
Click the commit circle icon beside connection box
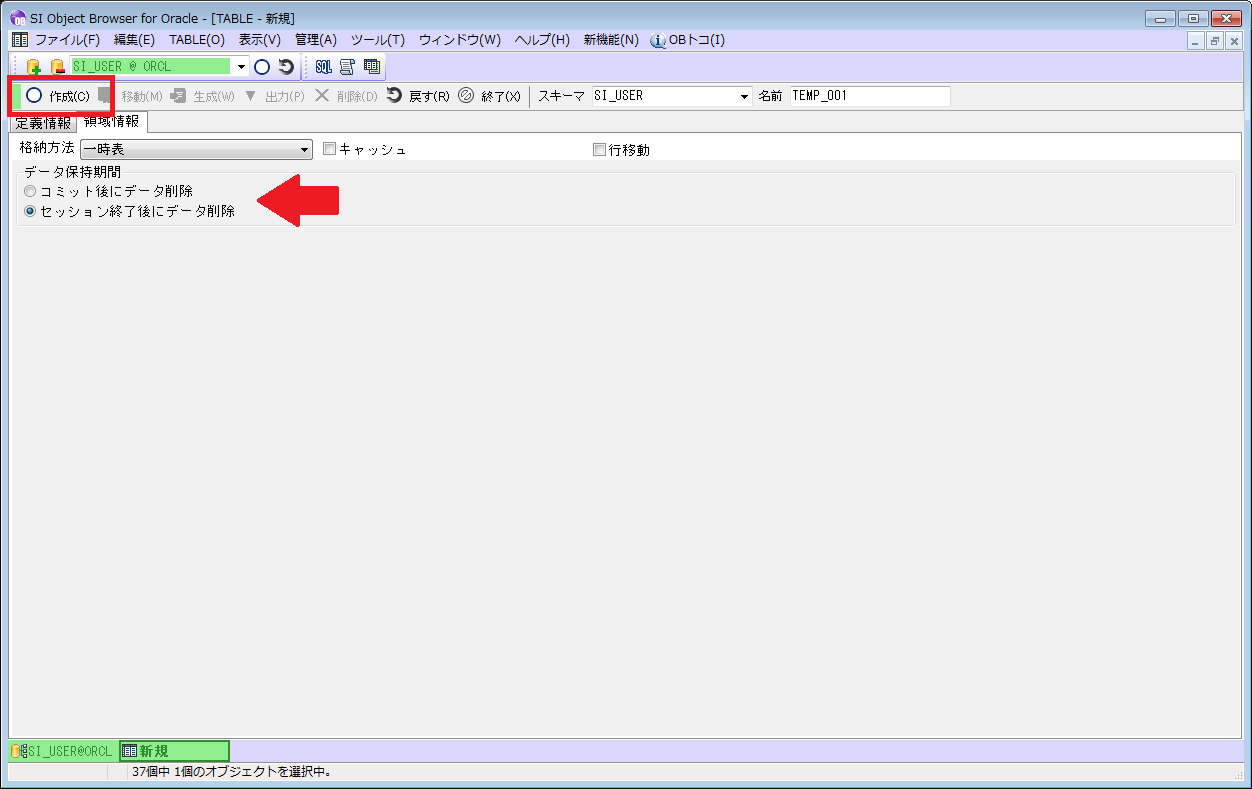tap(262, 67)
